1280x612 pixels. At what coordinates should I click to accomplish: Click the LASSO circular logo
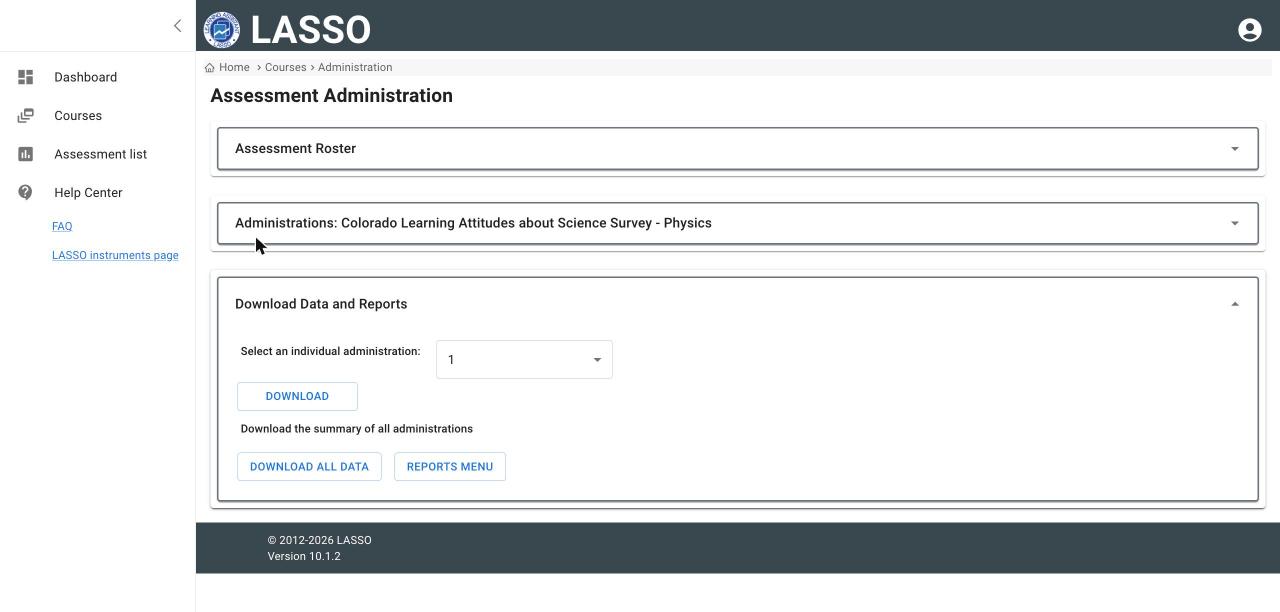[x=221, y=30]
